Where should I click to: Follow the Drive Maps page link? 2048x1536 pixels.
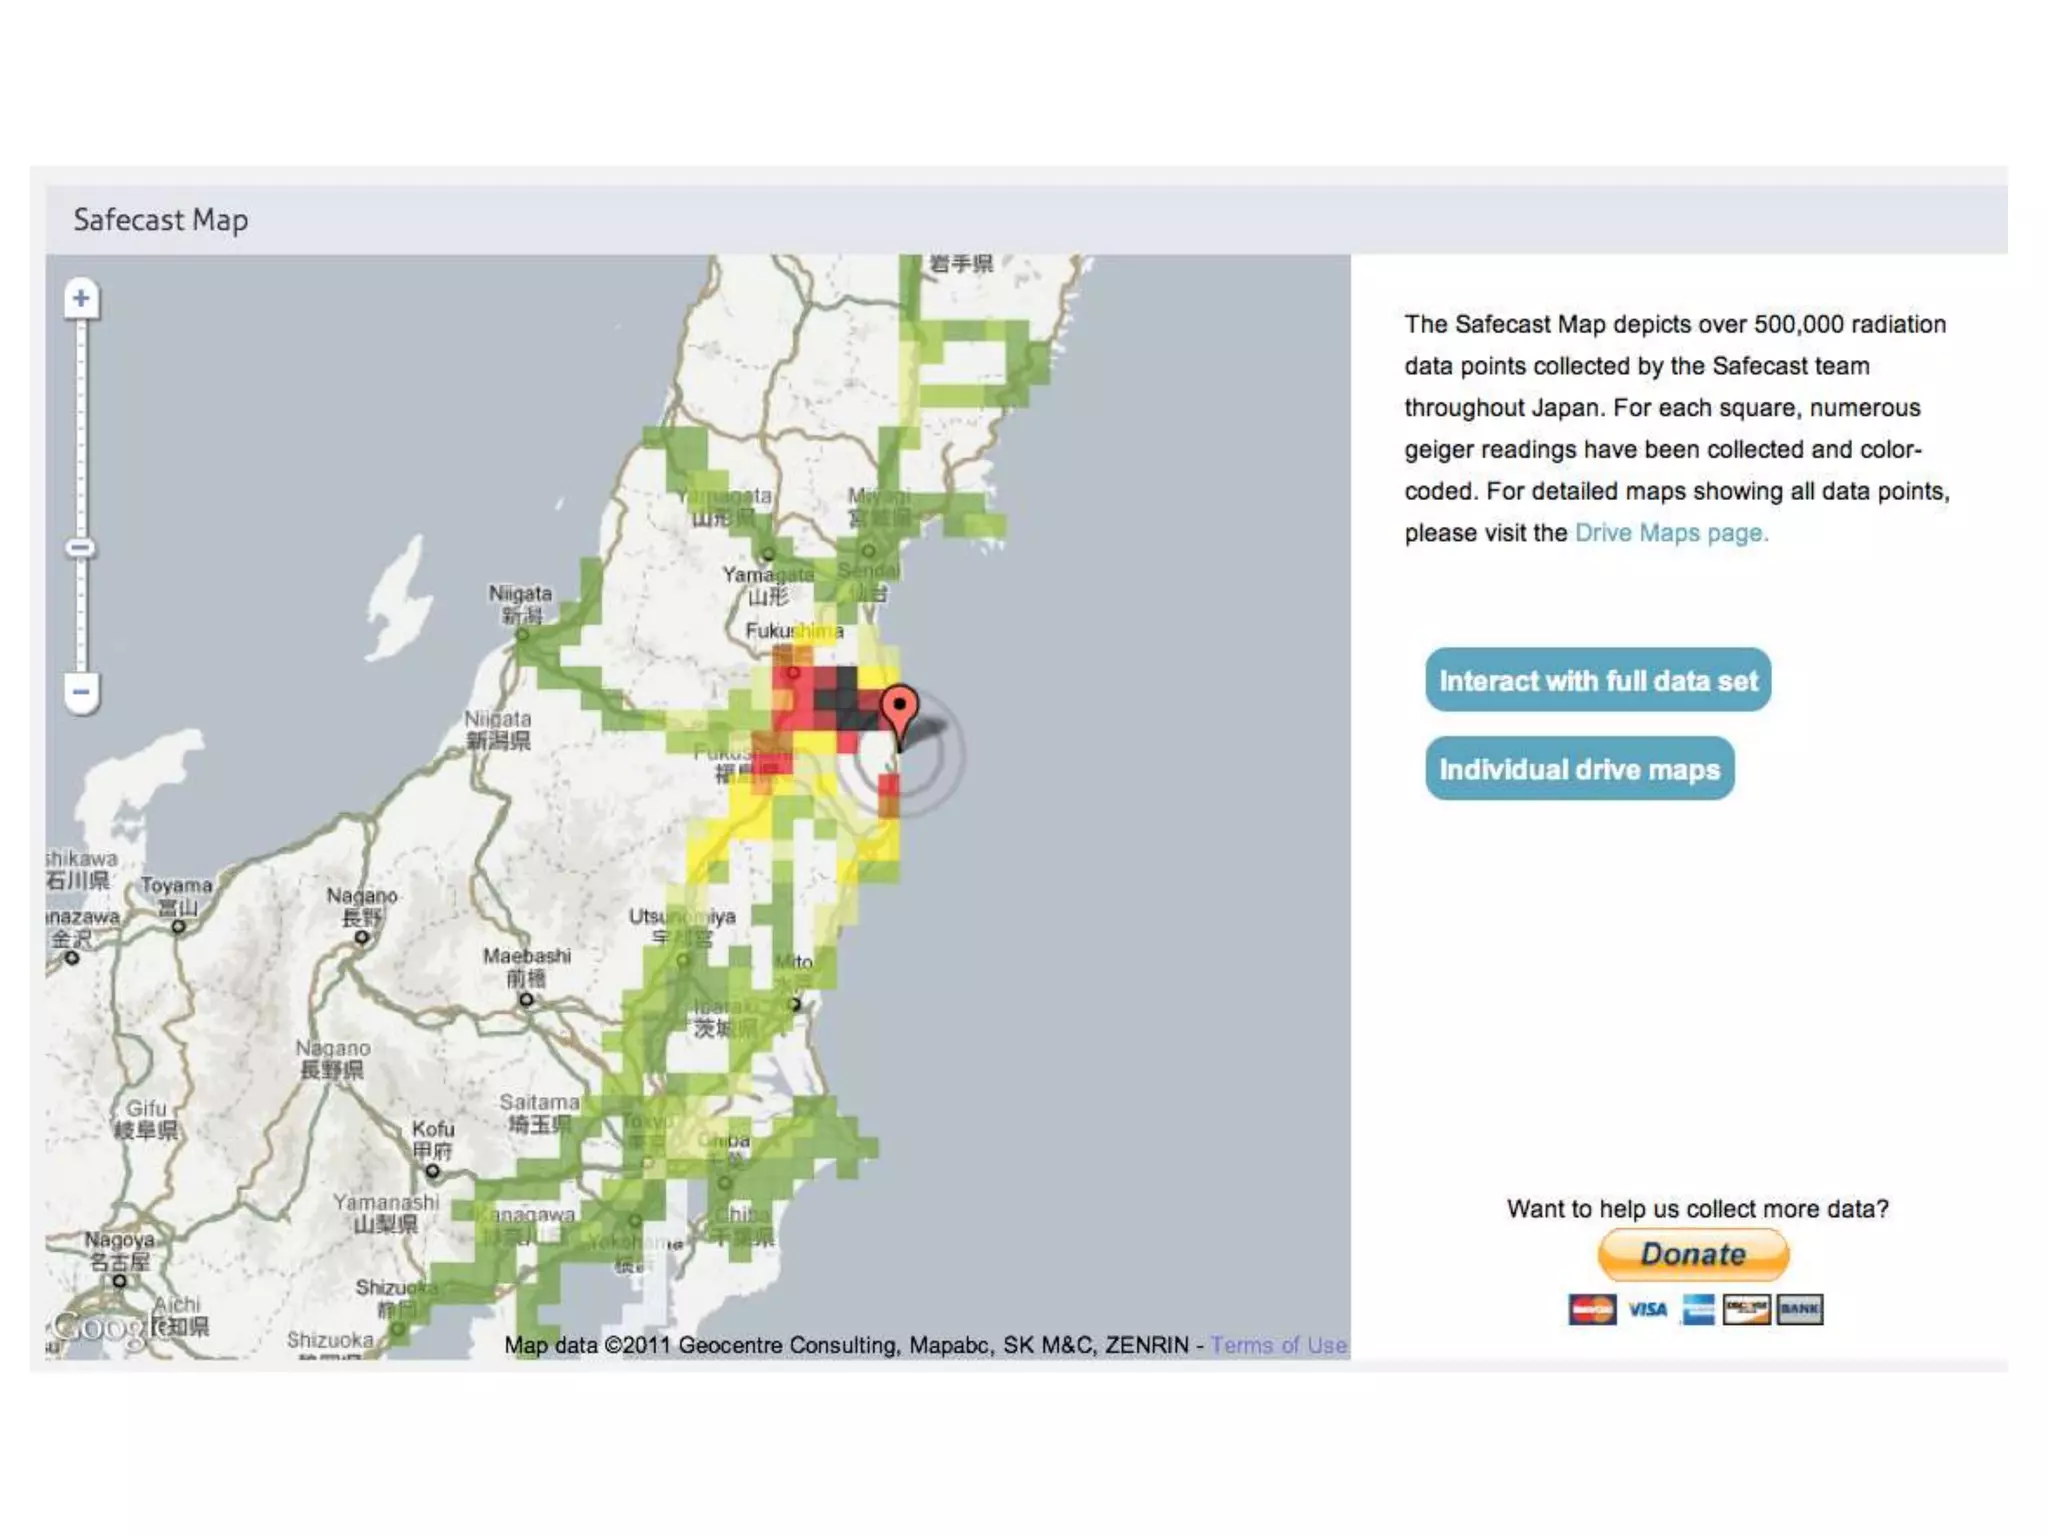pos(1671,533)
